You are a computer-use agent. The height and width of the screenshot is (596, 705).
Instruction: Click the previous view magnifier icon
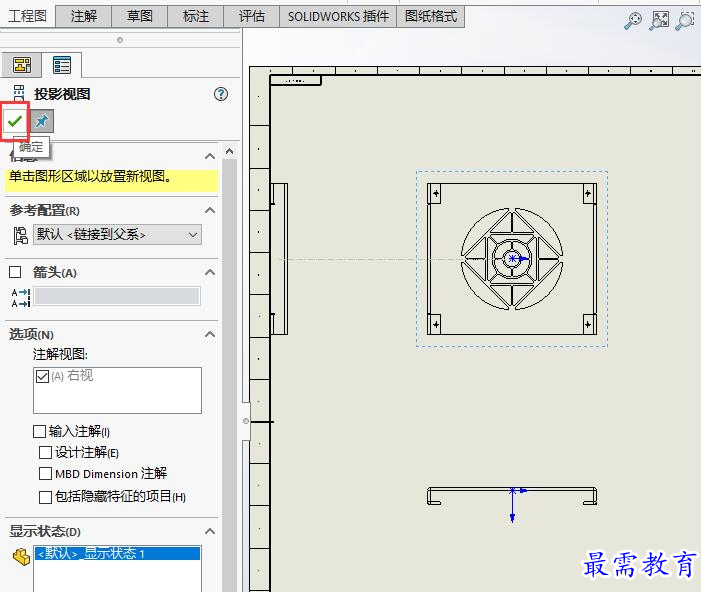click(633, 20)
